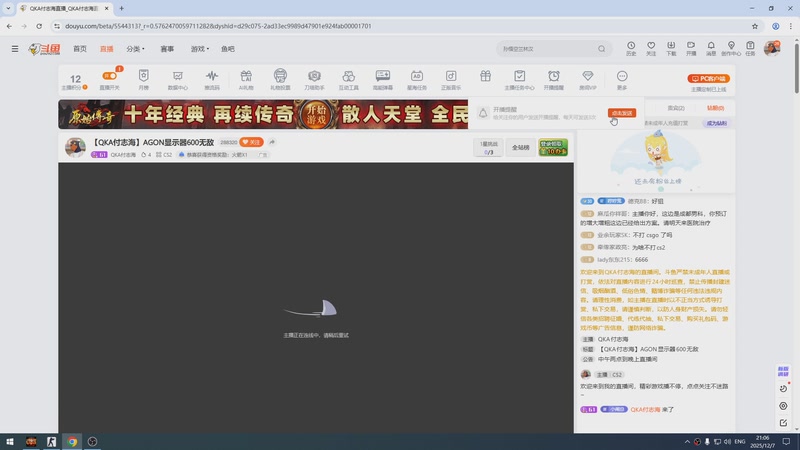Open the 正版音乐 licensed music tool
Screen dimensions: 800x450
(x=451, y=80)
